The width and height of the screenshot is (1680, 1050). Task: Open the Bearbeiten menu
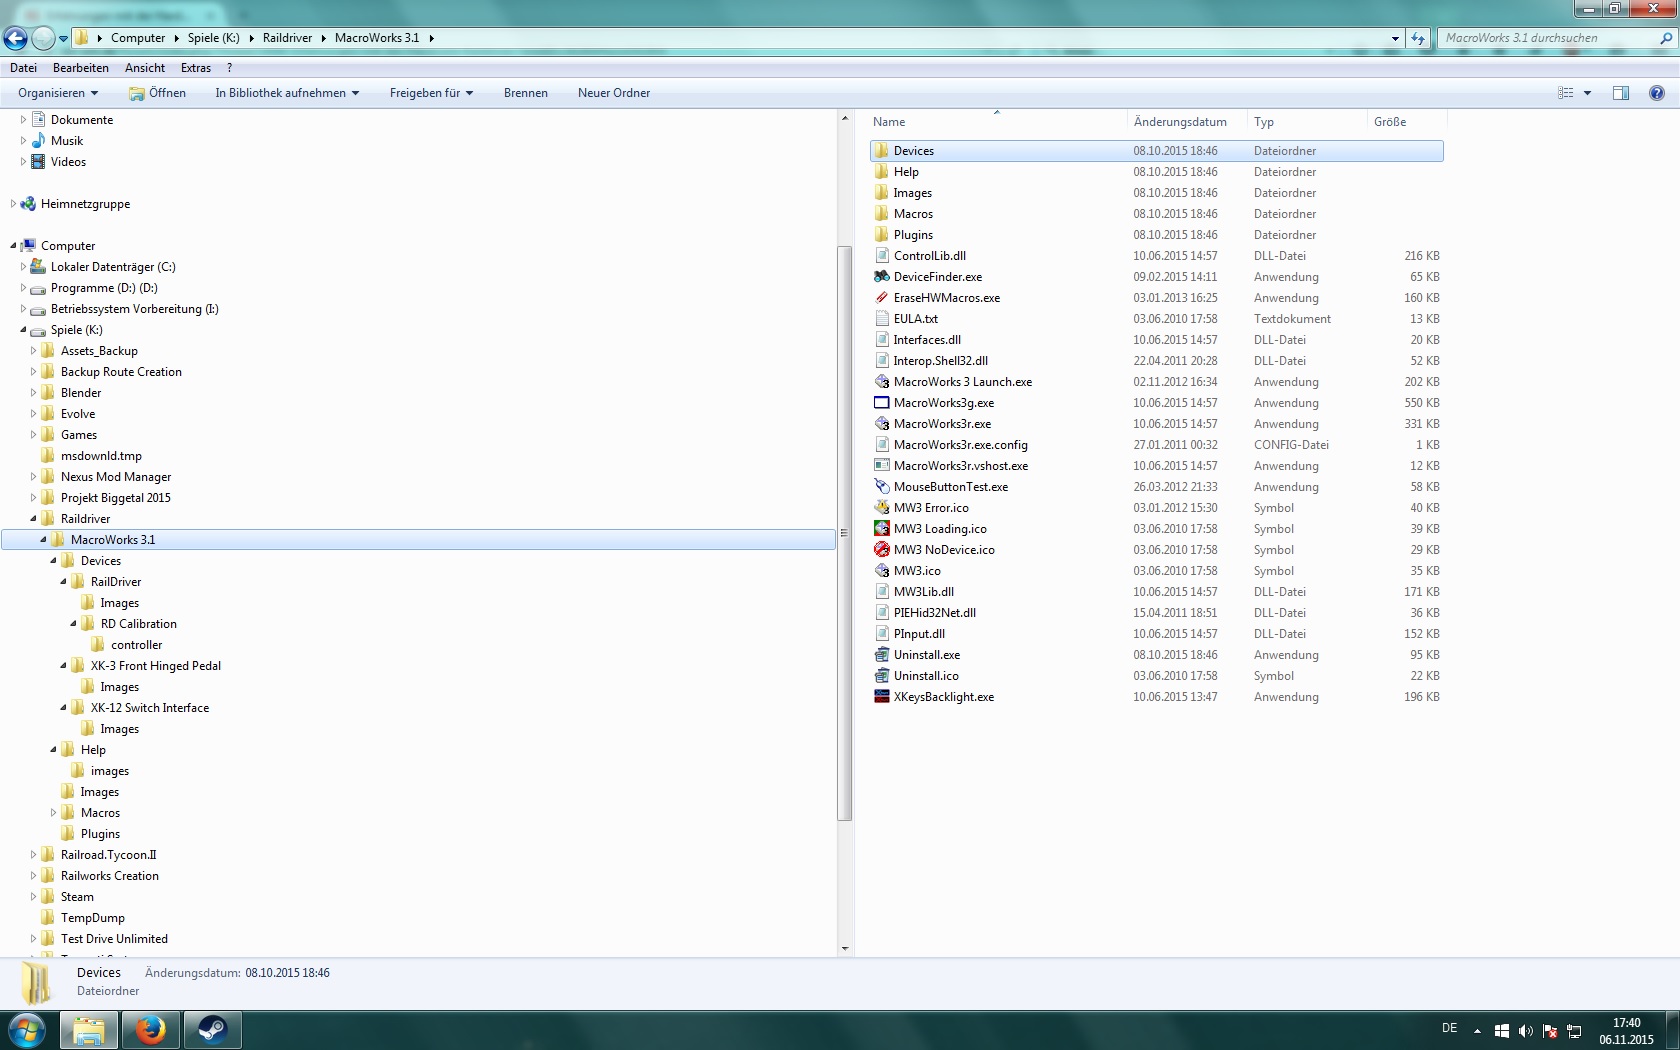[81, 68]
